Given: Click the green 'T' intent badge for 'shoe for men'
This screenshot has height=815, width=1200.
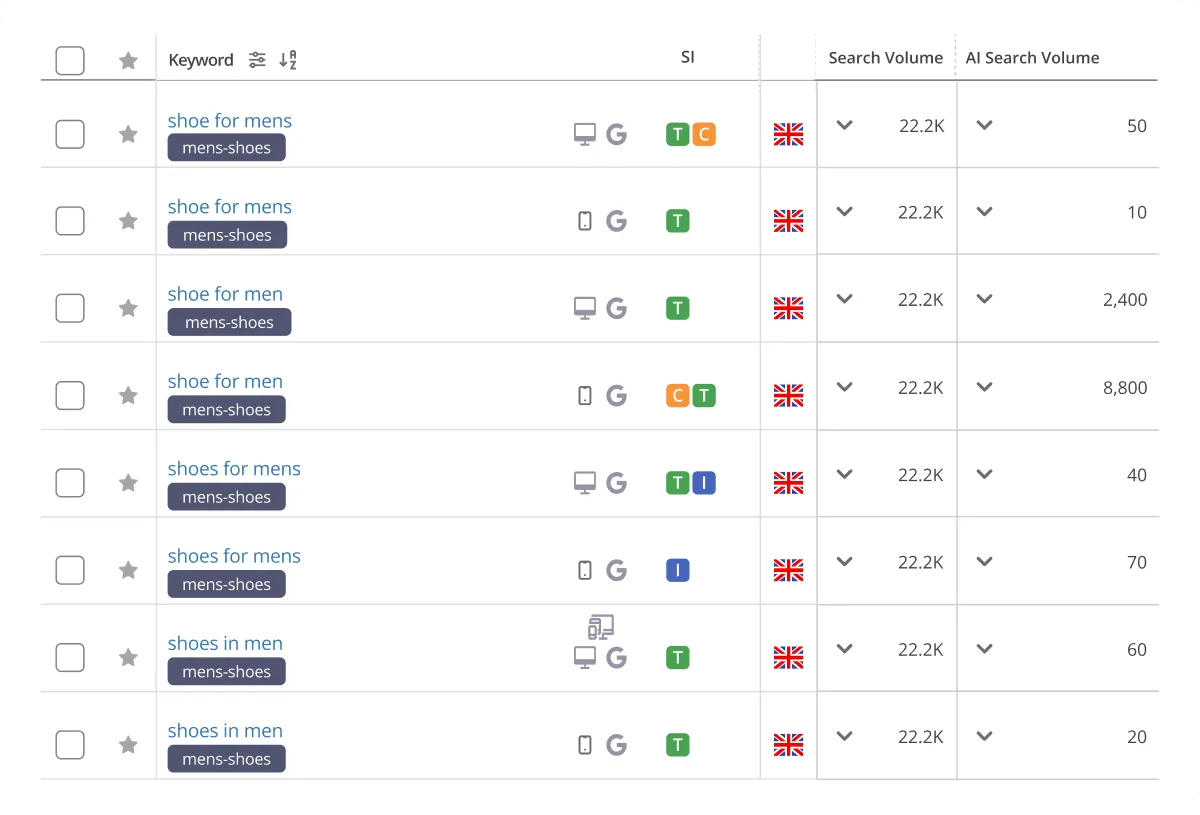Looking at the screenshot, I should [x=677, y=308].
